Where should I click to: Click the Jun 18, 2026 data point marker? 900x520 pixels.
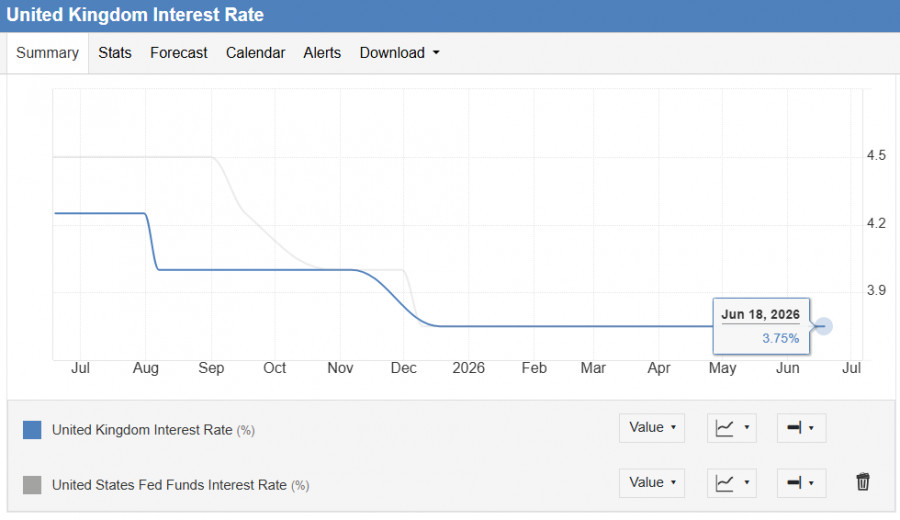click(824, 326)
